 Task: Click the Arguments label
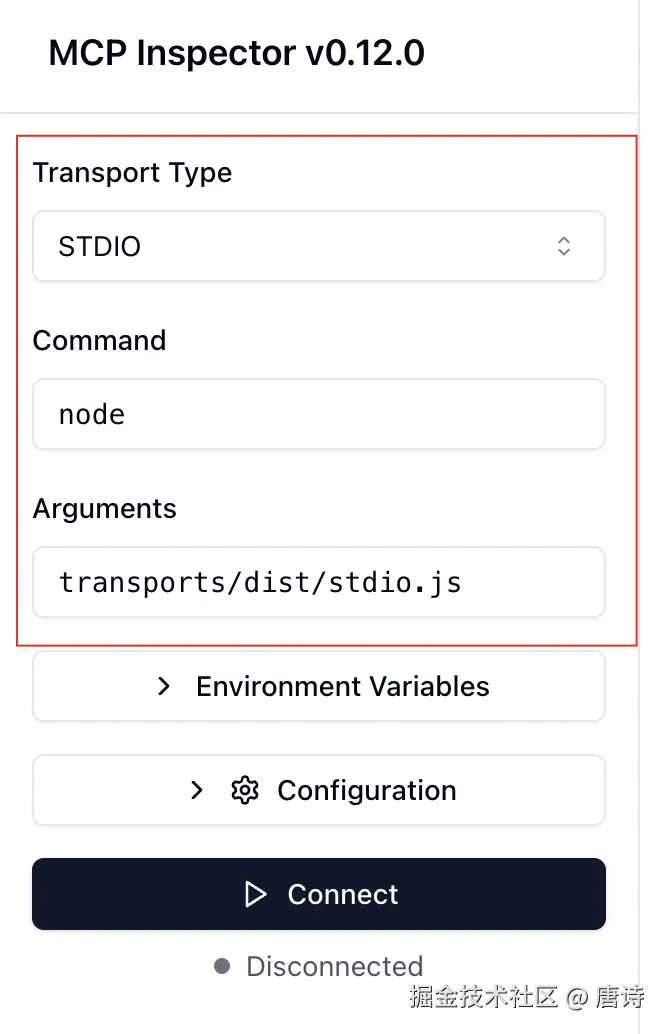click(104, 509)
